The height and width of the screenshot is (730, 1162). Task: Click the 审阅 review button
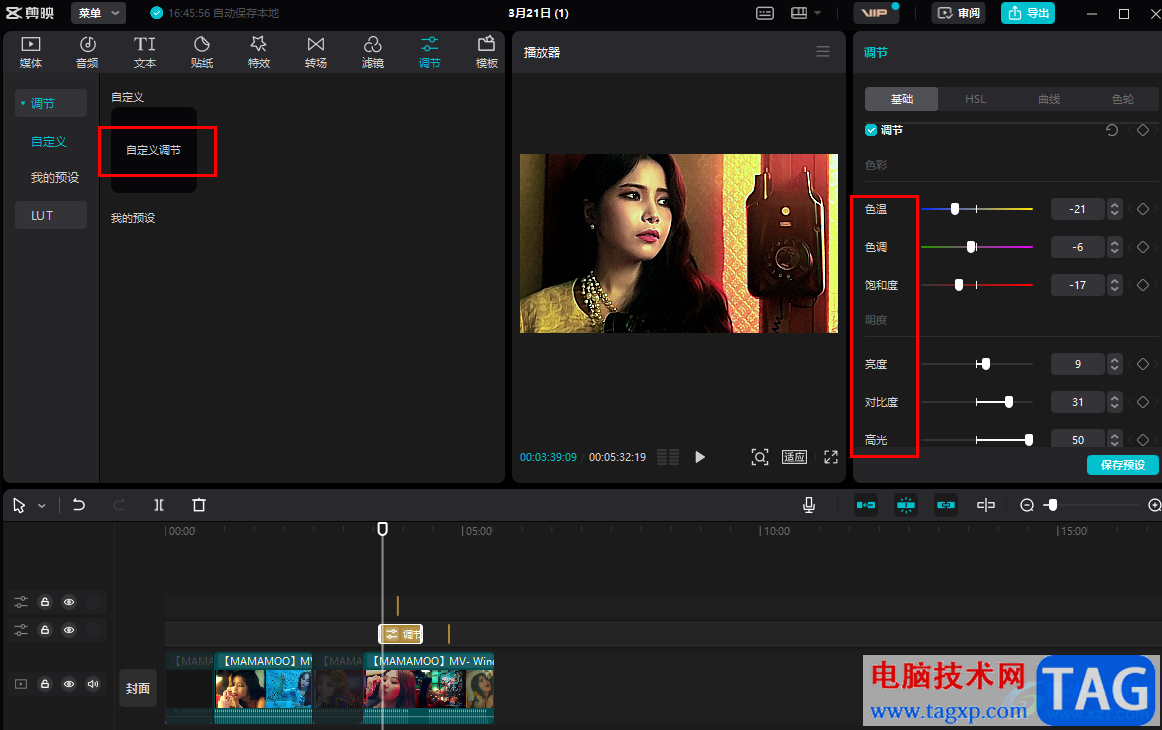point(958,13)
